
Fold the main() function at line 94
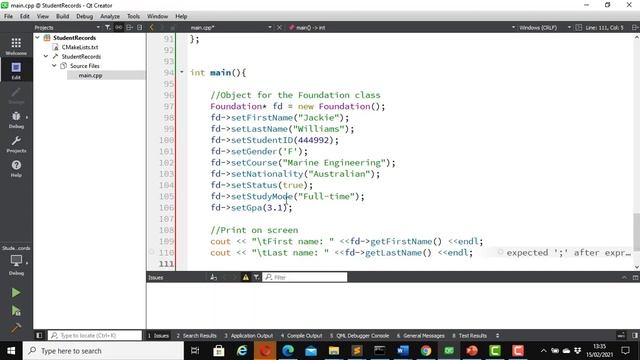[x=182, y=72]
